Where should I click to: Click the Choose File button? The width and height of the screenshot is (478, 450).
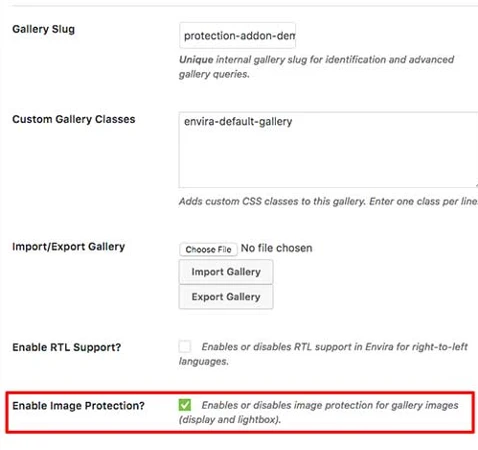(208, 249)
